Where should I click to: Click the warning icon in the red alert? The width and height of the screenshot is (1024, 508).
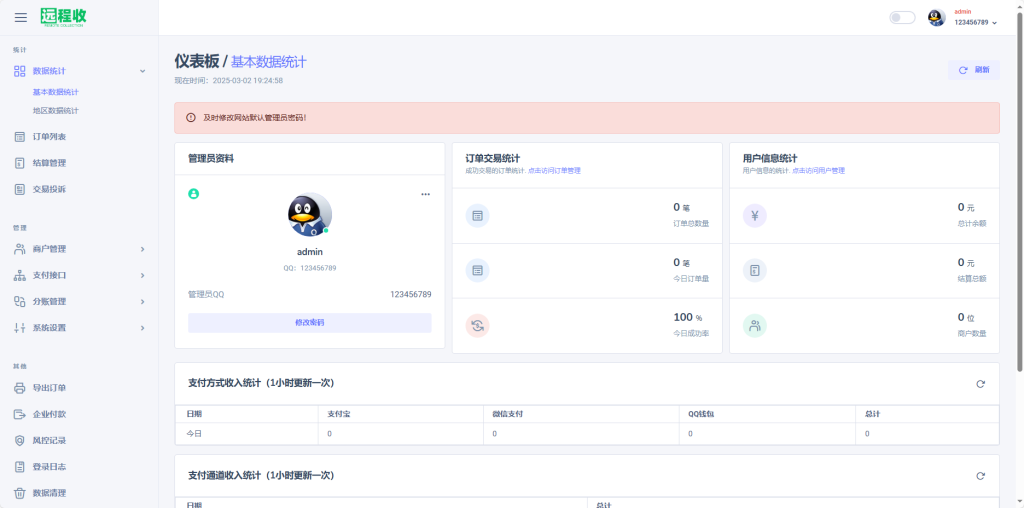191,118
